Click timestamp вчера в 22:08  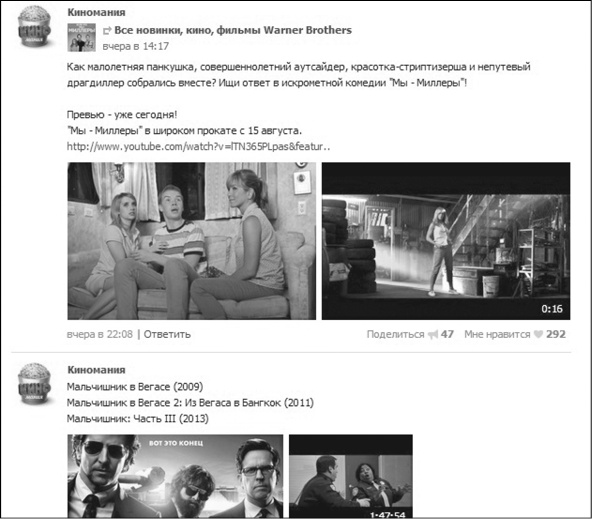tap(100, 334)
